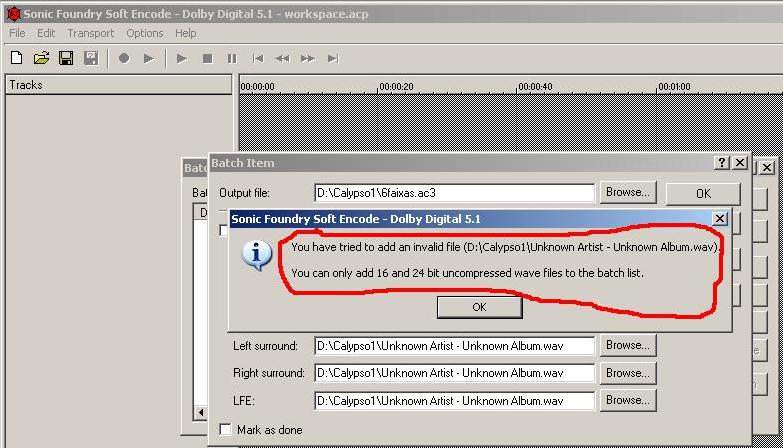The image size is (783, 448).
Task: Go to start of the timeline
Action: tap(258, 58)
